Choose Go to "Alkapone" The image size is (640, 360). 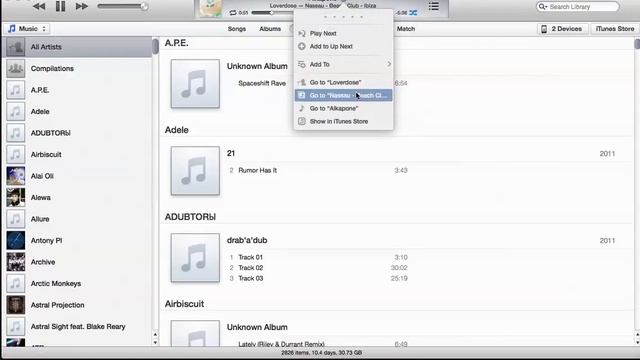tap(343, 109)
